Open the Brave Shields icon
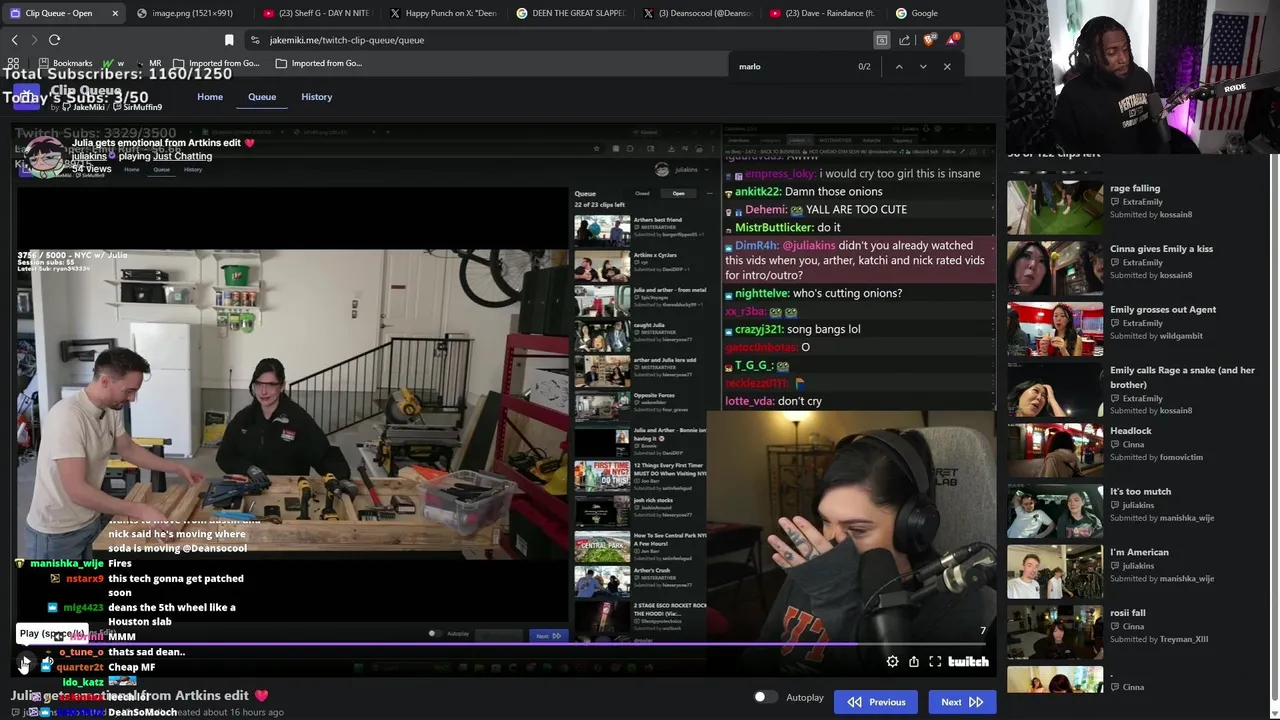 [929, 40]
